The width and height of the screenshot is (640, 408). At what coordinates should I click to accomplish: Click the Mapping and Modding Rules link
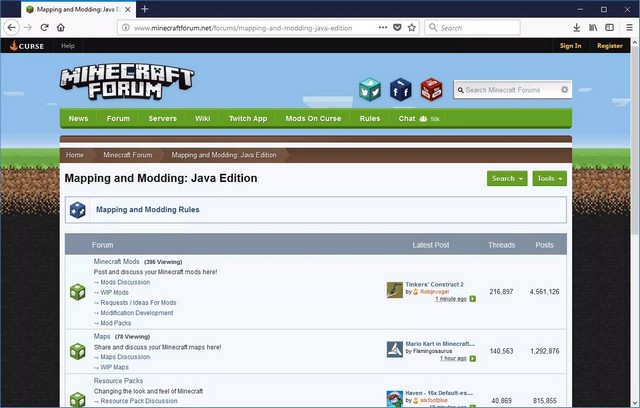tap(147, 210)
